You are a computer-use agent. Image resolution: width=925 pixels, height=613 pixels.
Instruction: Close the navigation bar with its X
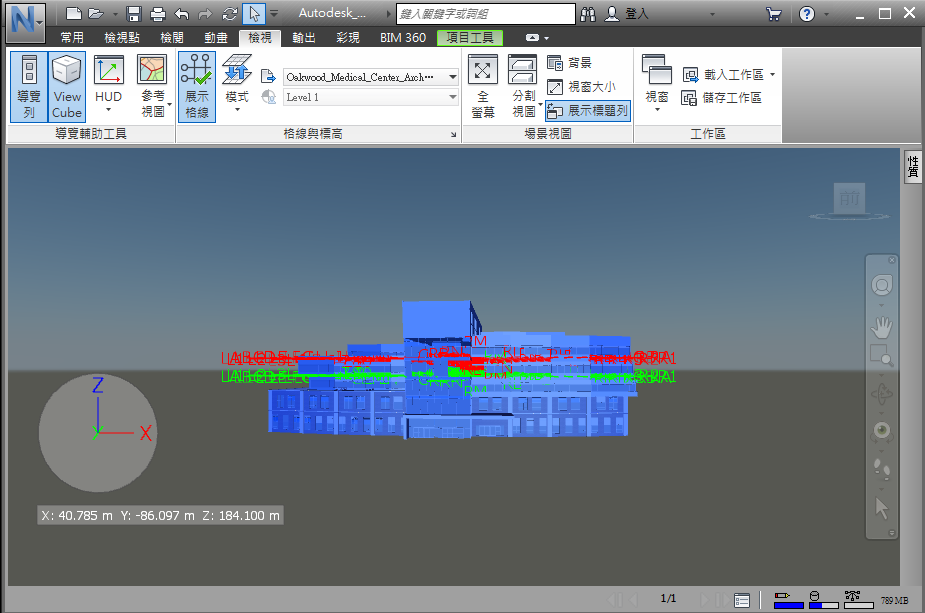pyautogui.click(x=892, y=260)
